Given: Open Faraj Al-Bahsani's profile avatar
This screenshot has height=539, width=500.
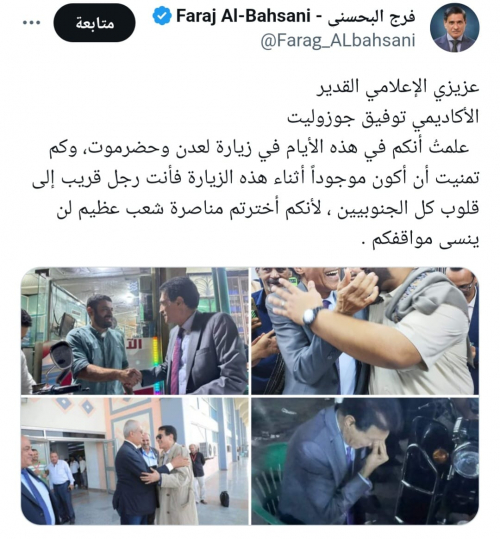Looking at the screenshot, I should pos(455,28).
